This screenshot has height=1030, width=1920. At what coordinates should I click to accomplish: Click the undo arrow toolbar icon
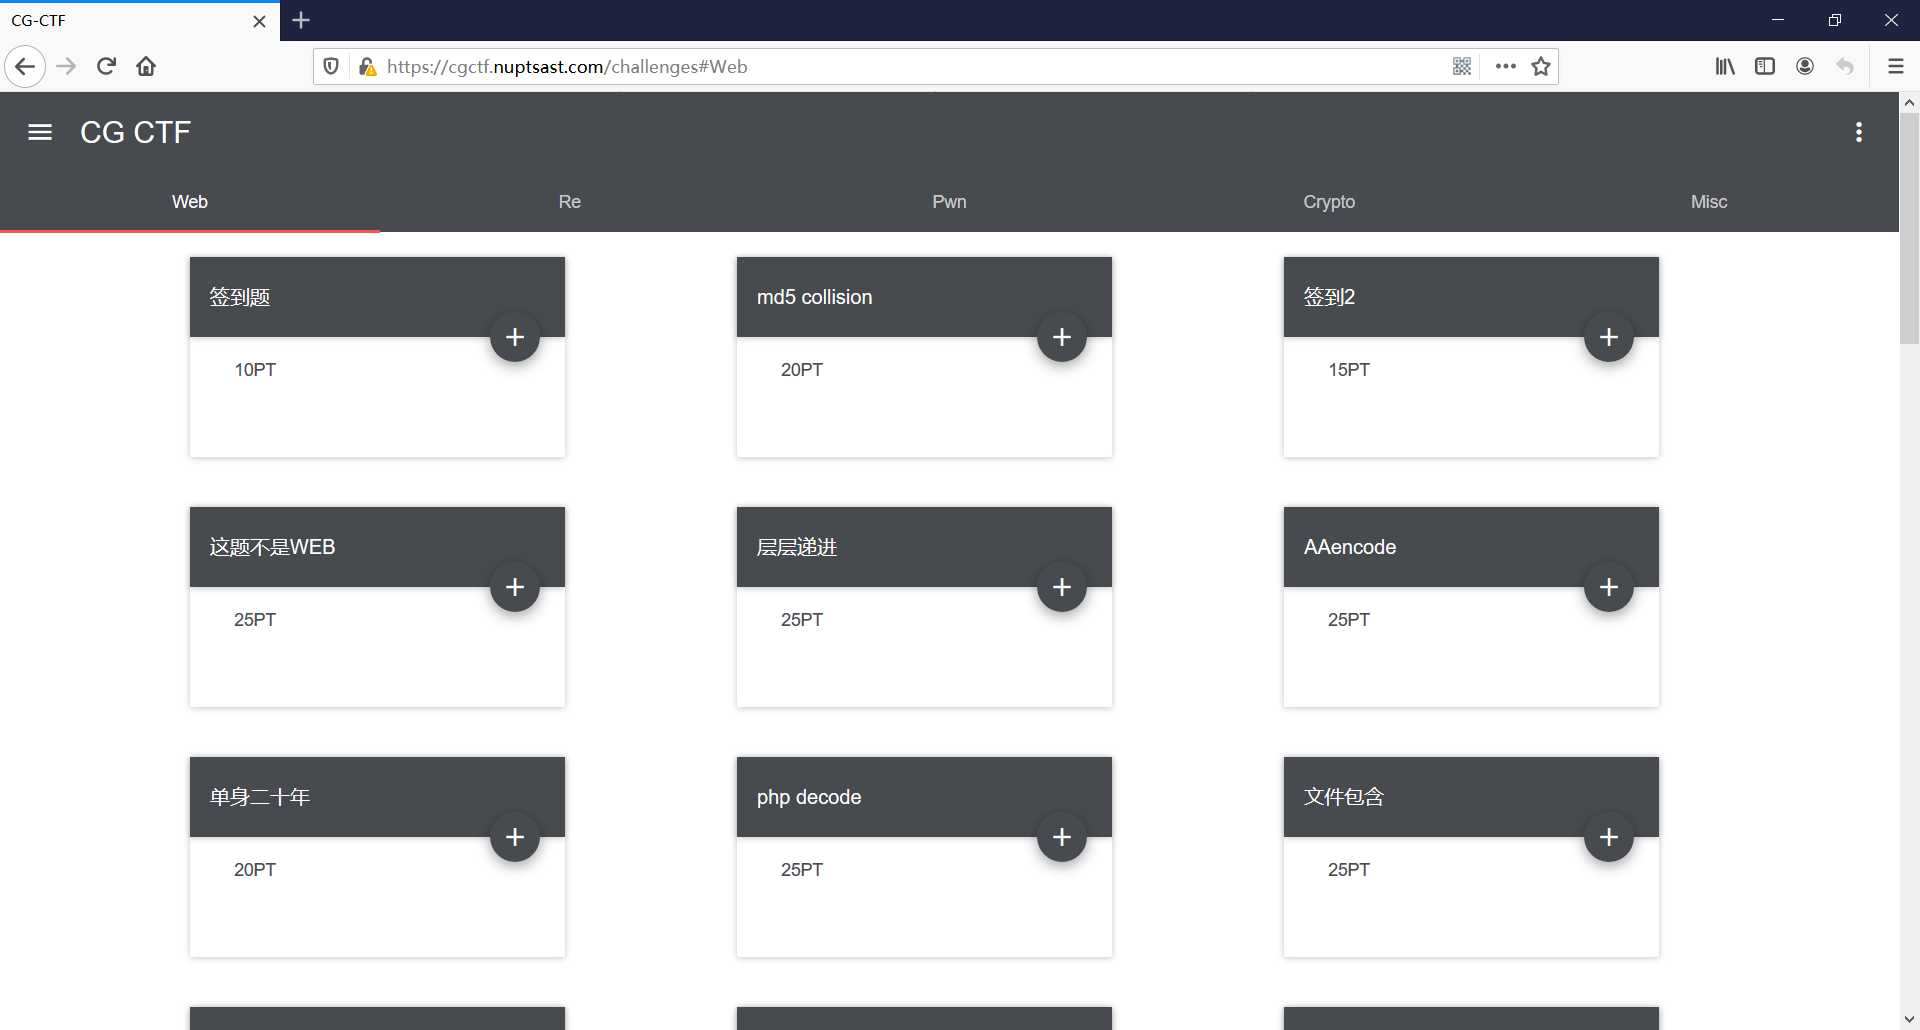pyautogui.click(x=1845, y=67)
